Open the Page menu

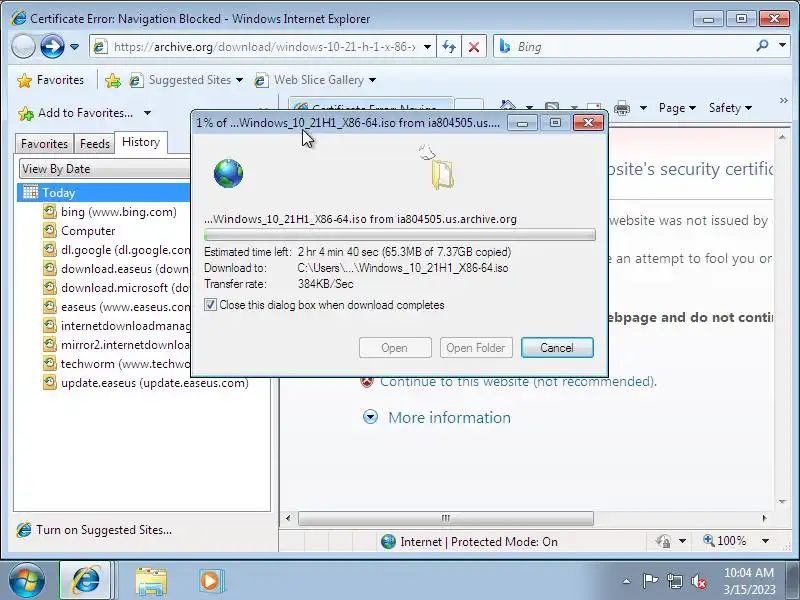point(677,108)
